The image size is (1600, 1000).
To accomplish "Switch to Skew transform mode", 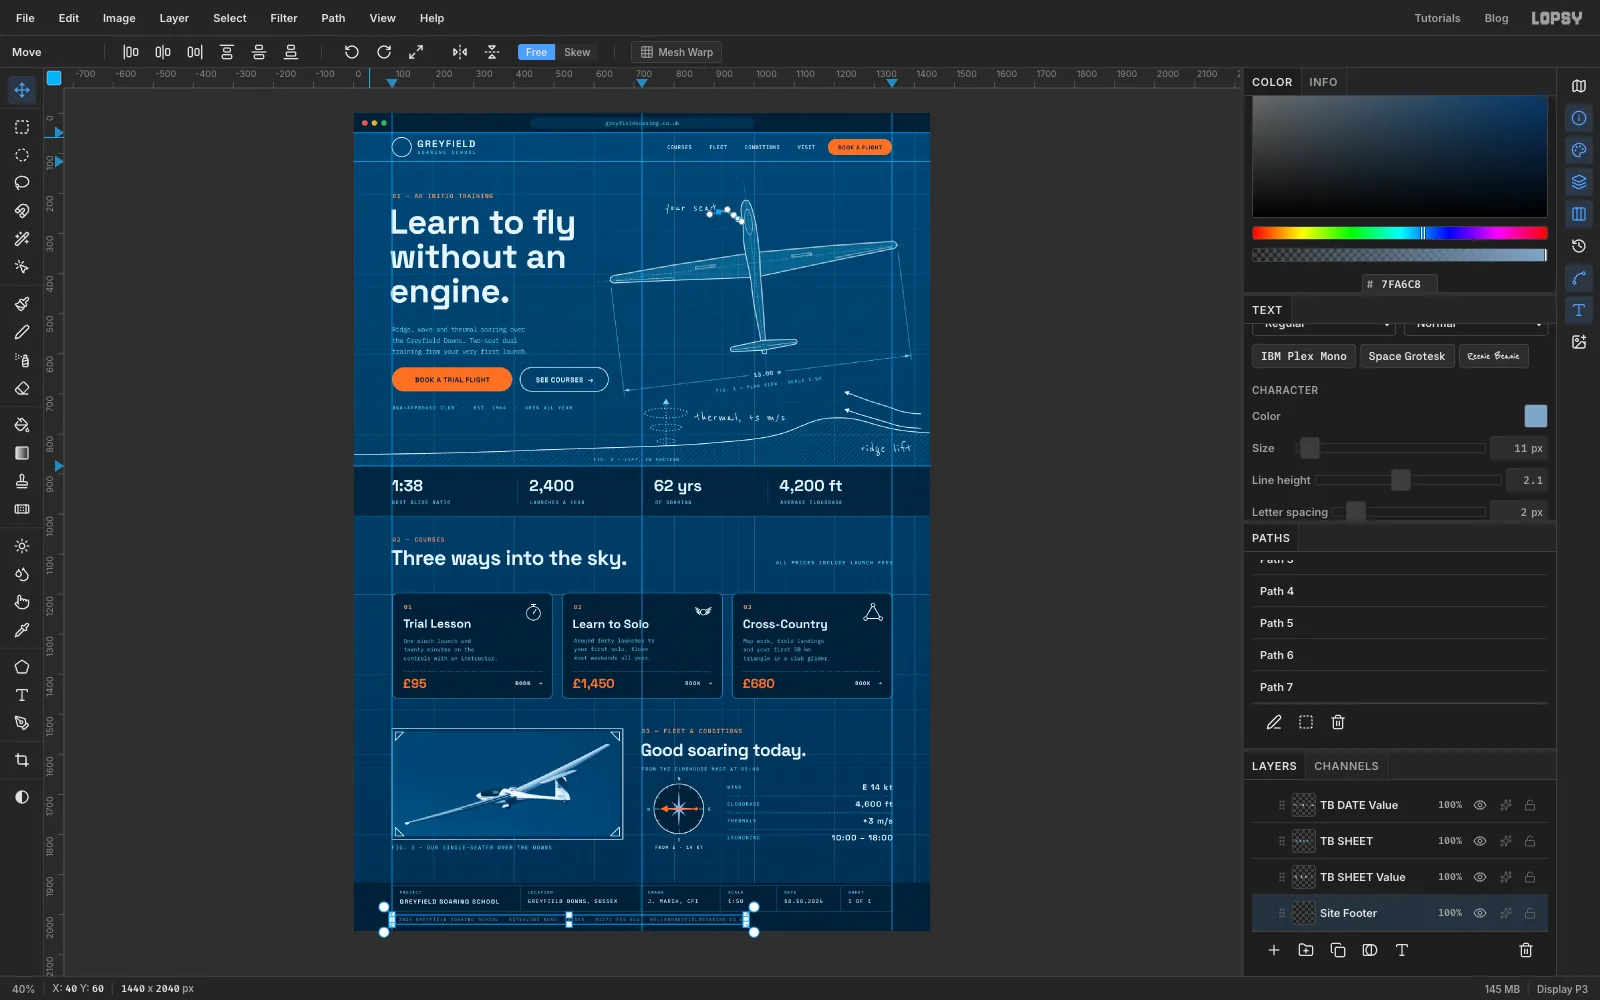I will [577, 52].
